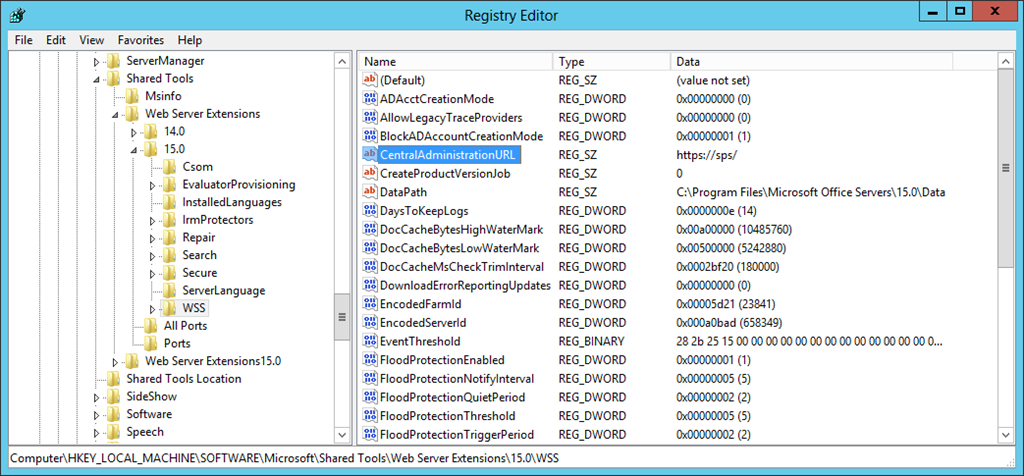Sort by the Name column header
This screenshot has width=1024, height=476.
tap(456, 62)
